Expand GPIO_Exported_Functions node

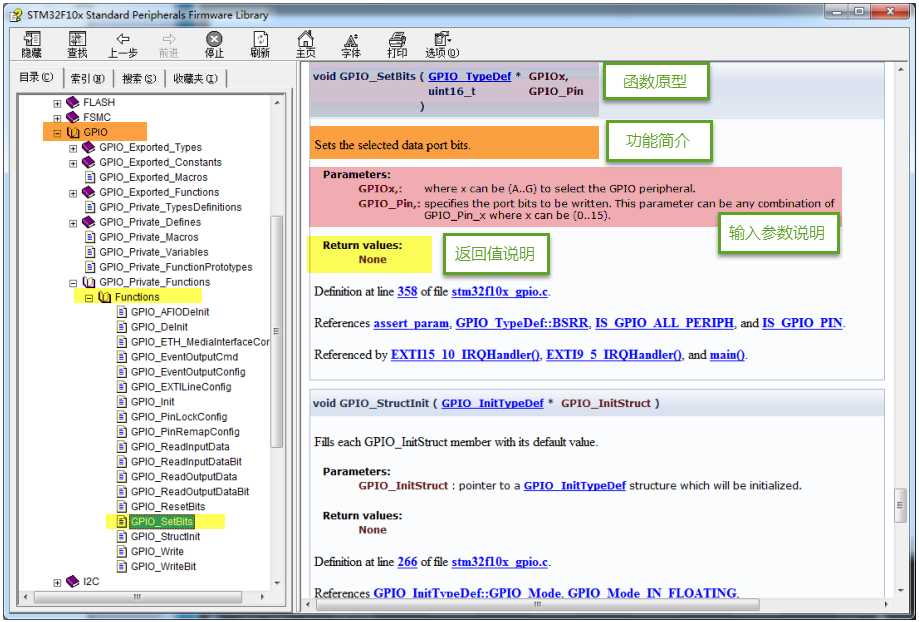click(x=73, y=193)
